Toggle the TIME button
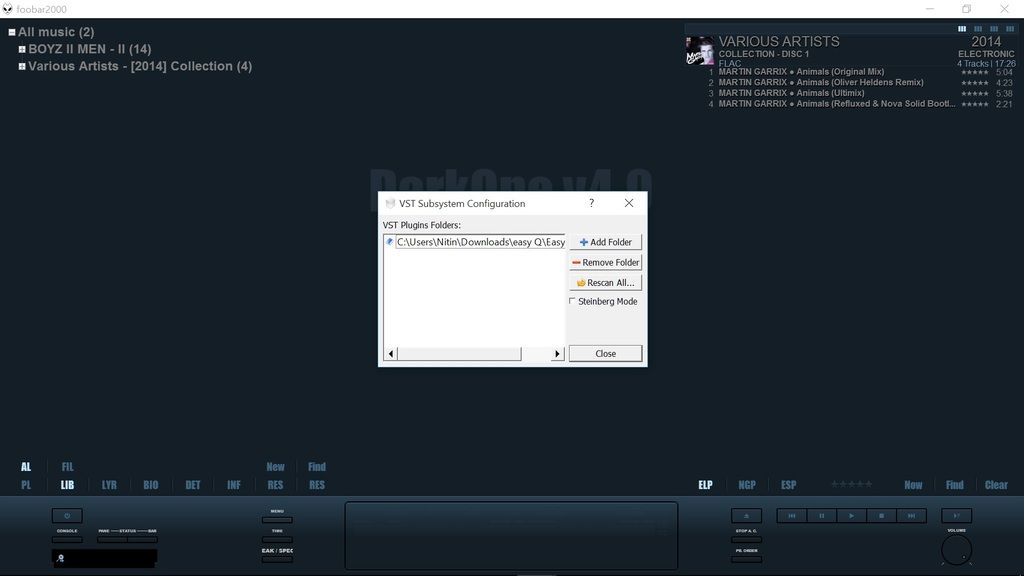 click(x=277, y=540)
